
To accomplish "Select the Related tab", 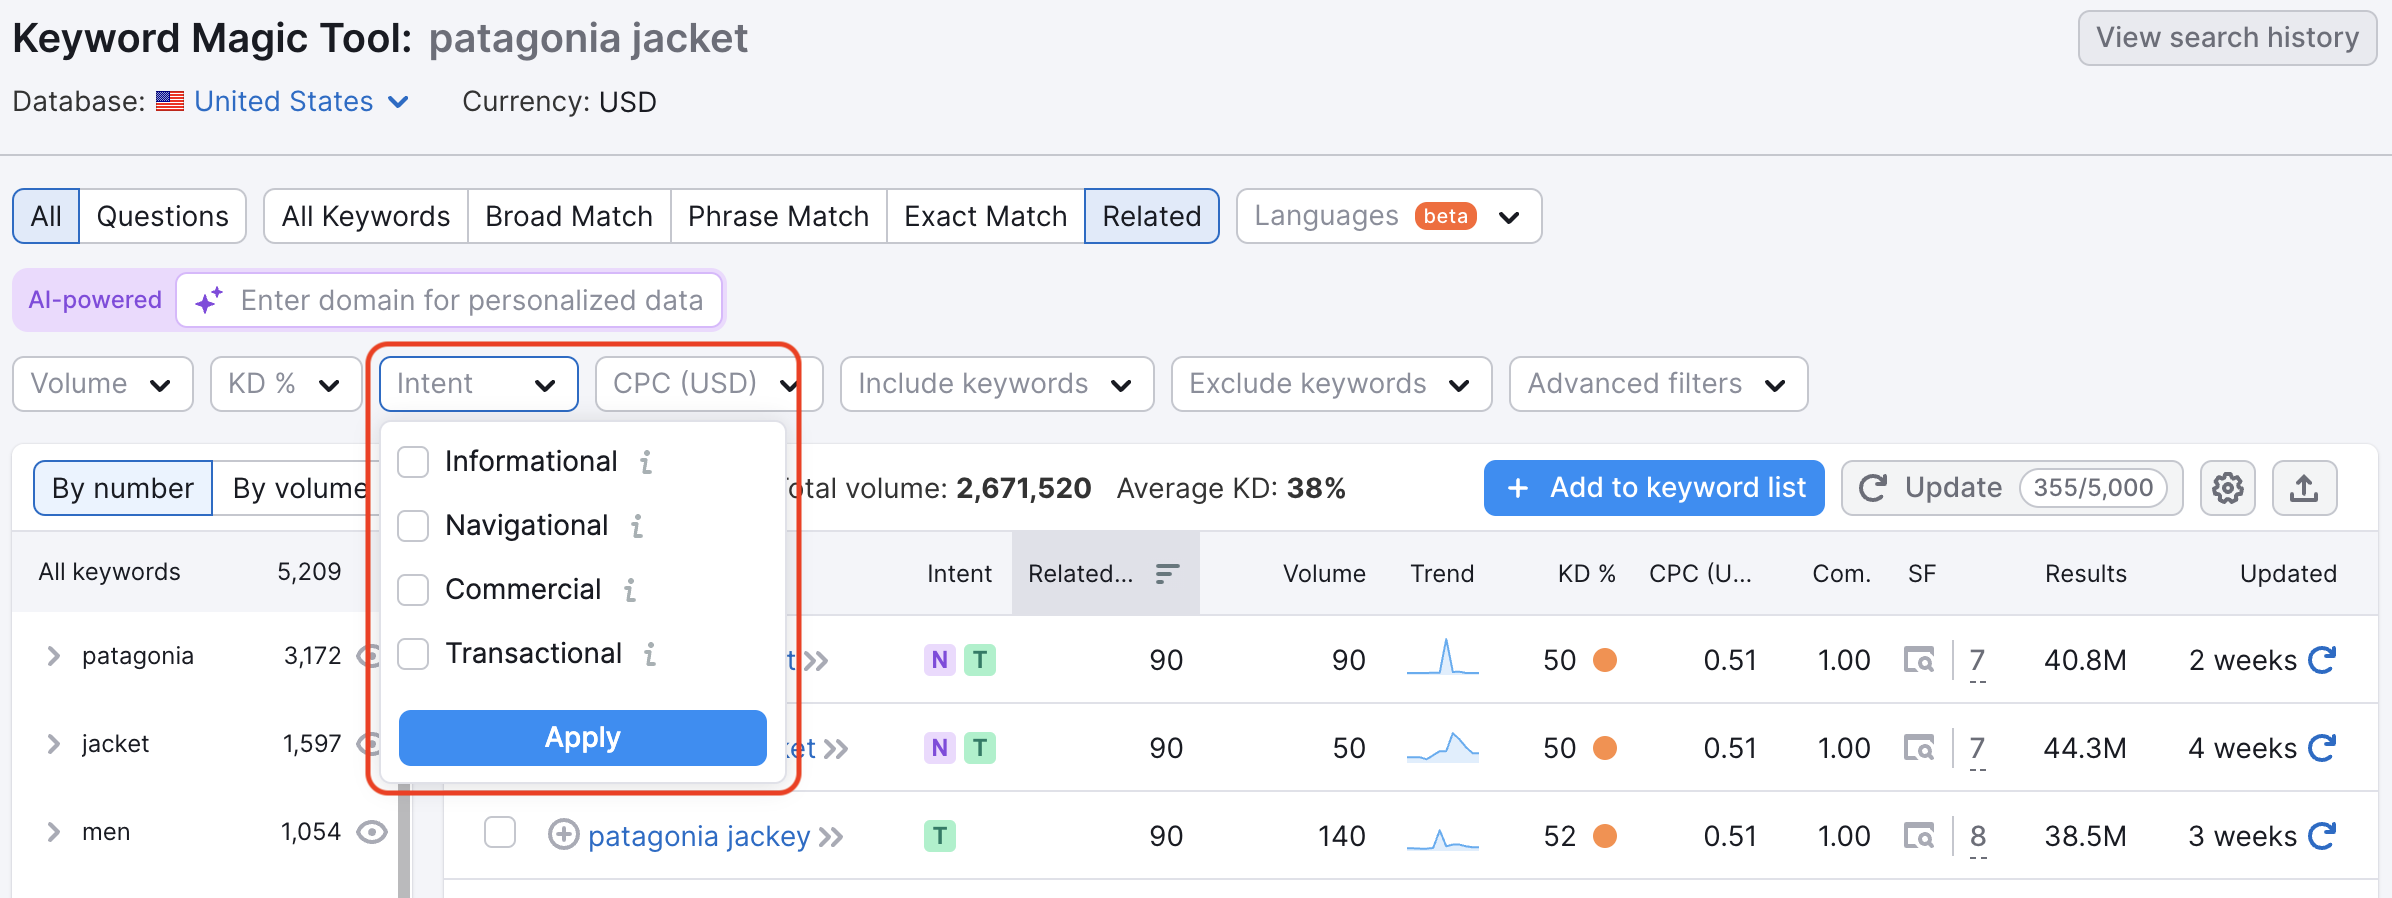I will (x=1152, y=216).
